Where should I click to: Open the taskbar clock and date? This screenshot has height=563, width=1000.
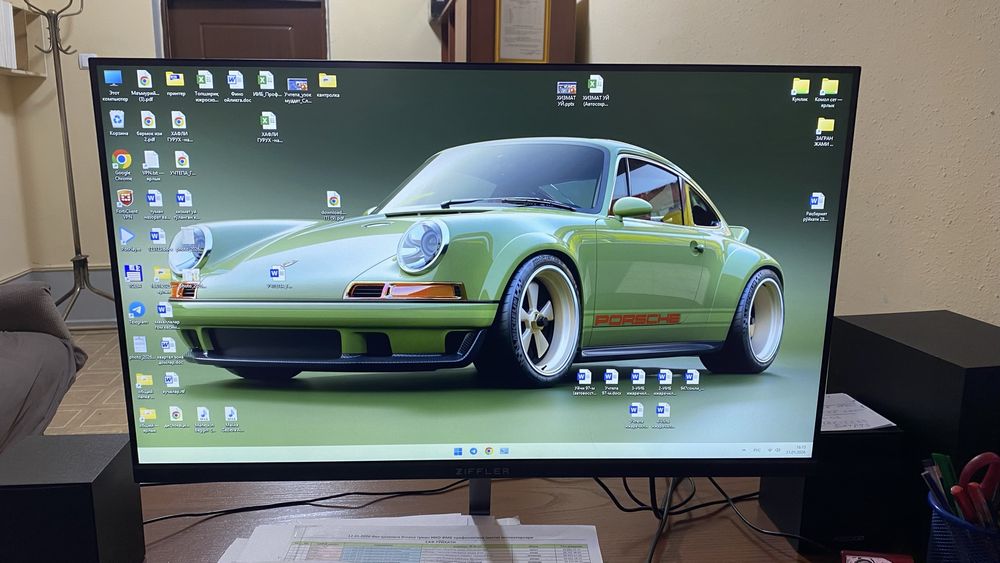click(x=796, y=450)
